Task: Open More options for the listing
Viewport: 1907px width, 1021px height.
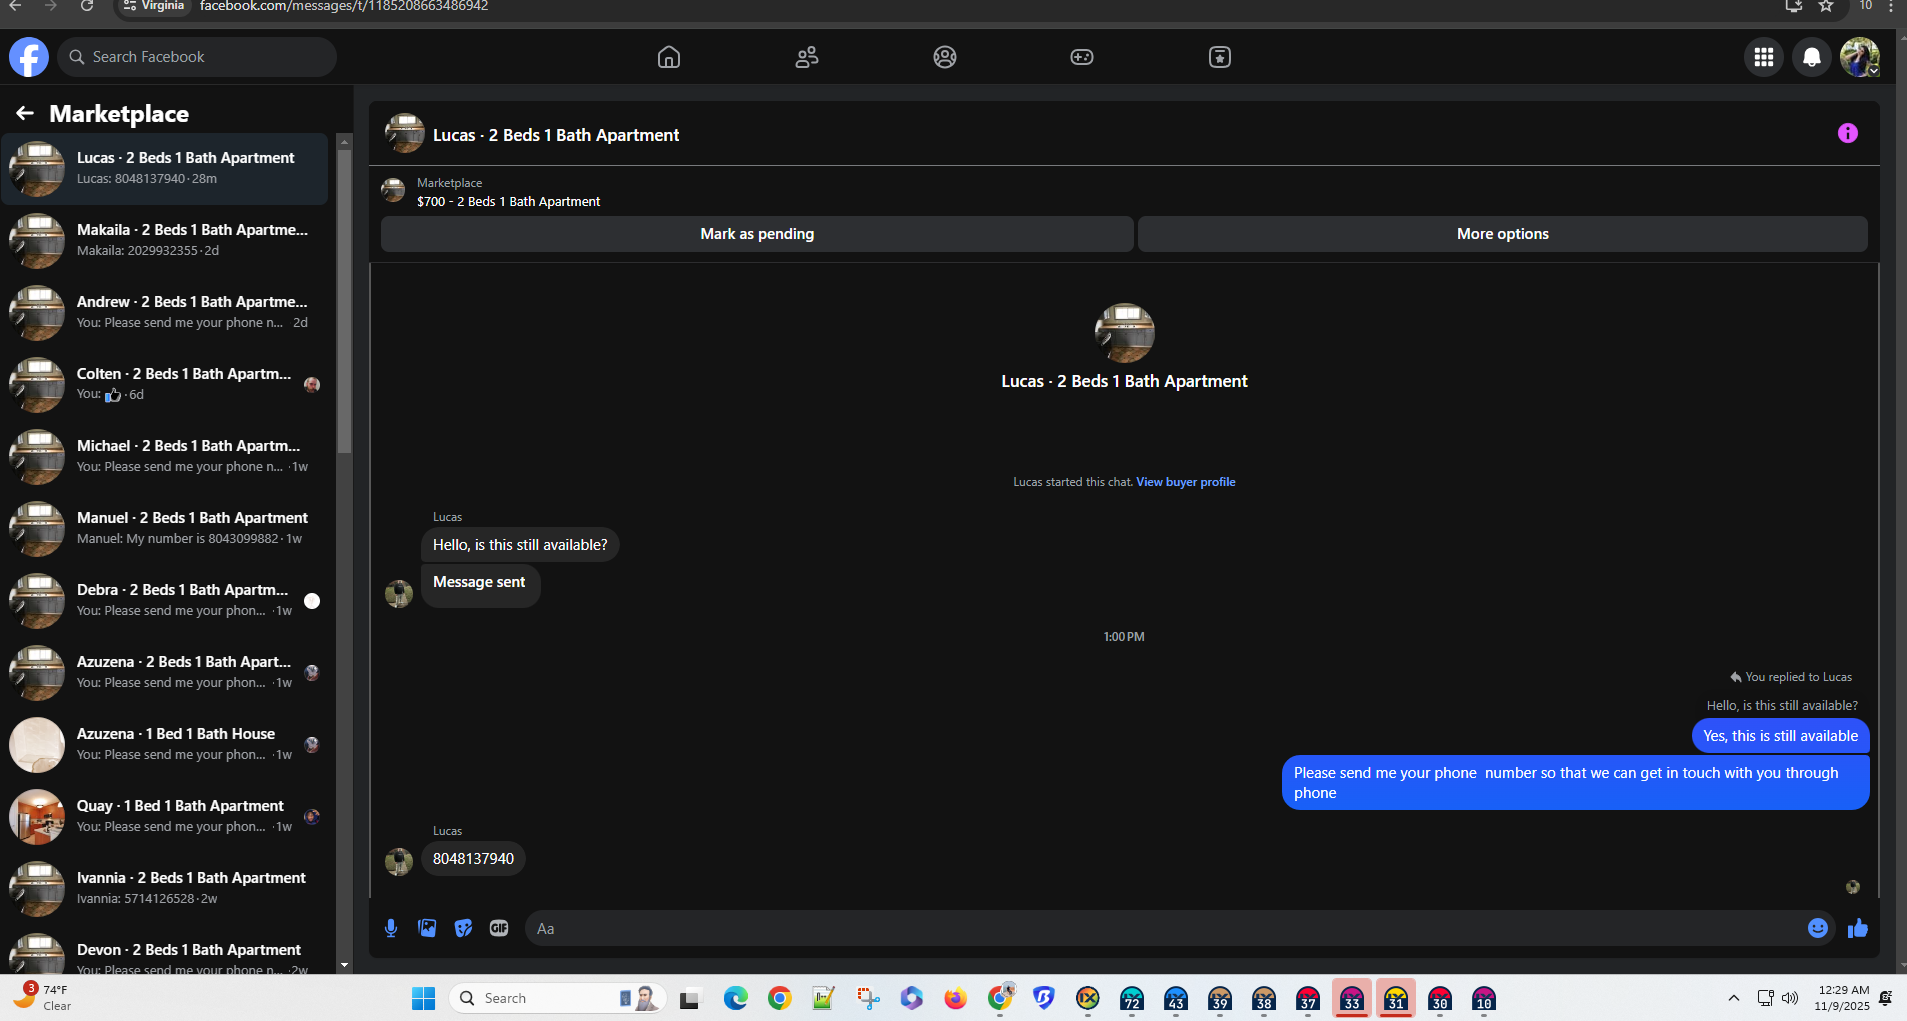Action: 1502,234
